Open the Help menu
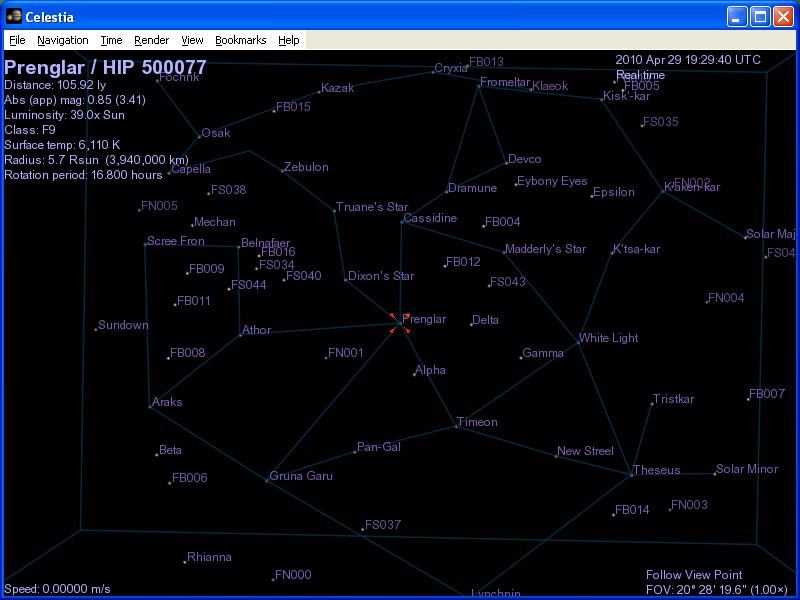Screen dimensions: 800x600 pos(289,40)
